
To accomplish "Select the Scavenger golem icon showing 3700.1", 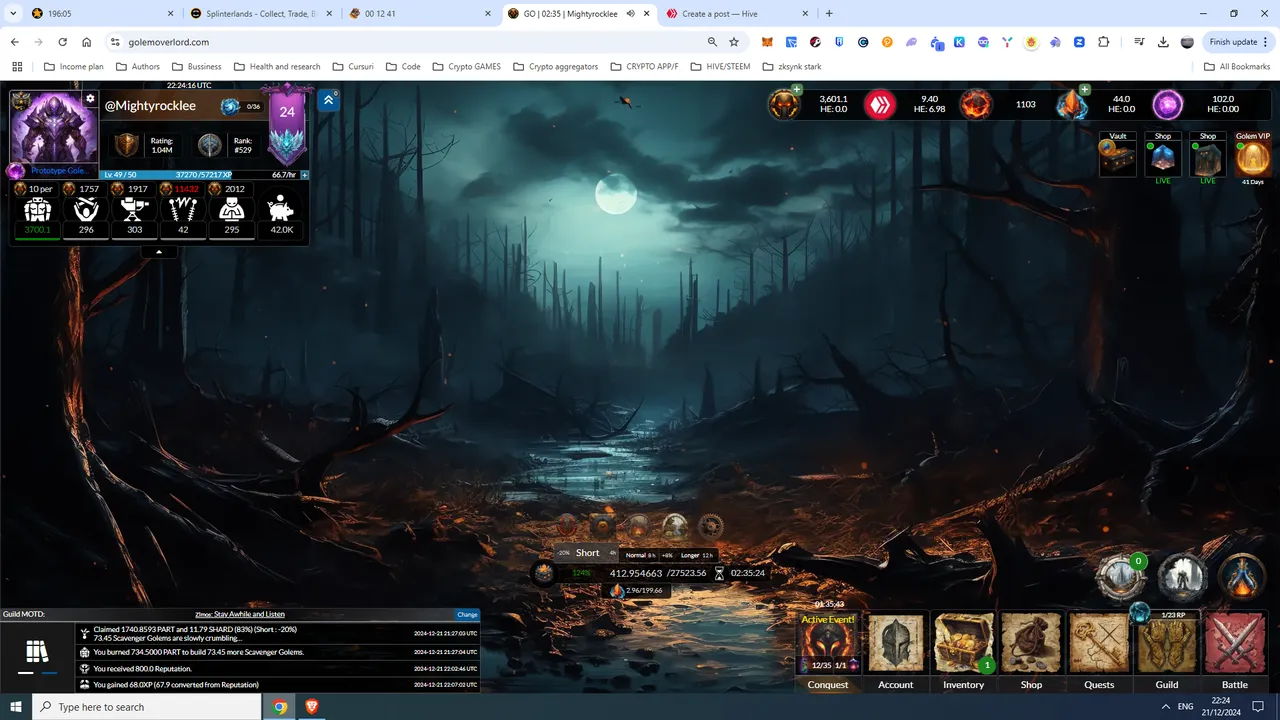I will 37,210.
